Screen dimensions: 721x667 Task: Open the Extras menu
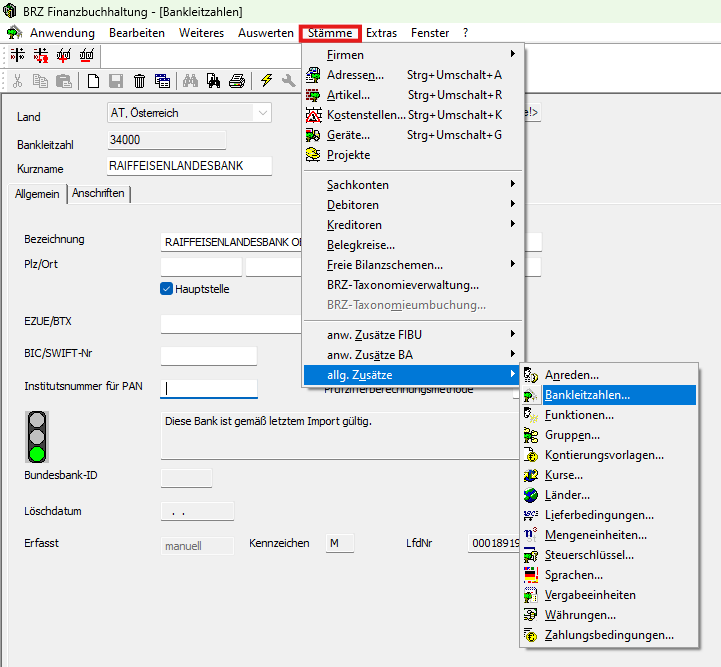coord(381,33)
